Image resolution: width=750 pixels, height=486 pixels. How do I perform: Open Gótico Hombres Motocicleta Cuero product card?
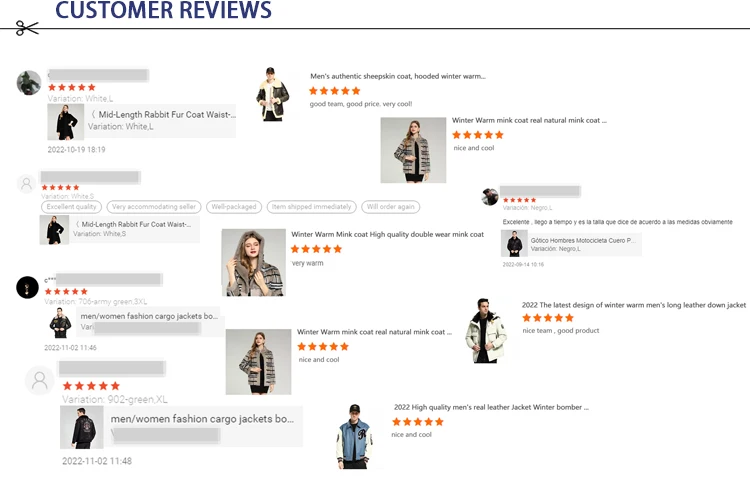click(x=571, y=243)
